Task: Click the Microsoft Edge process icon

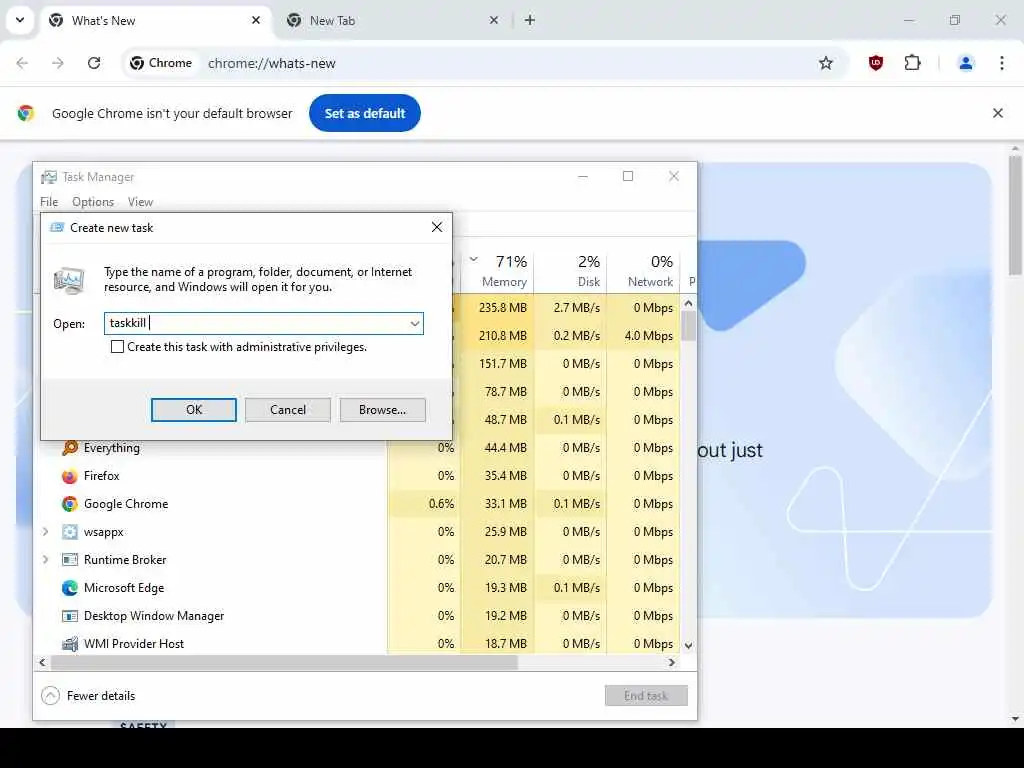Action: [x=70, y=588]
